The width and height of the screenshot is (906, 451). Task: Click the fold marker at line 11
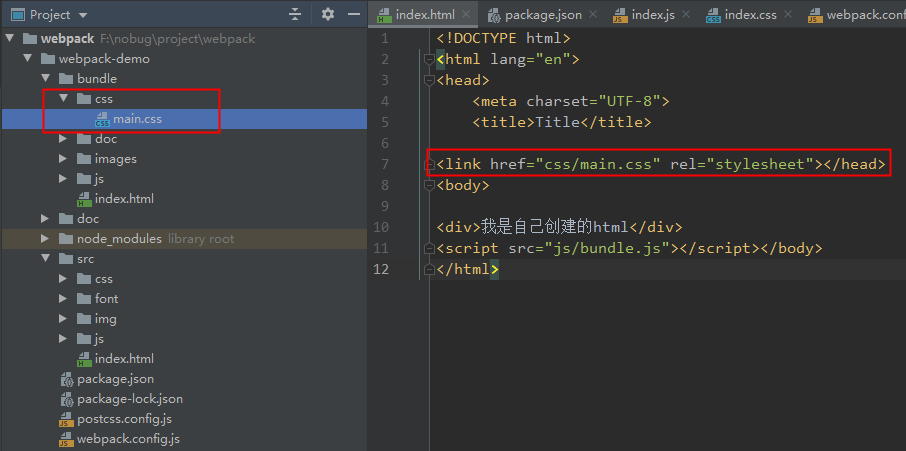point(429,248)
